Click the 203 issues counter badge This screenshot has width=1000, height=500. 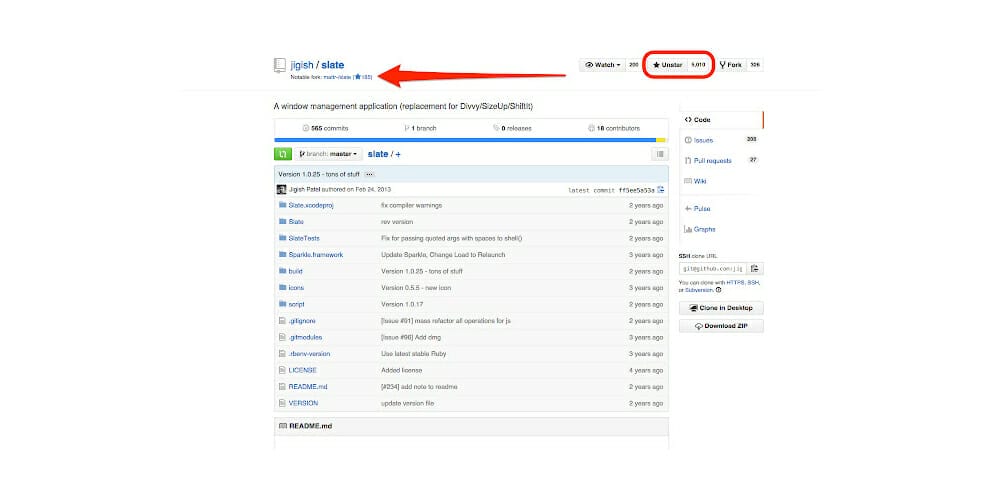pyautogui.click(x=751, y=139)
